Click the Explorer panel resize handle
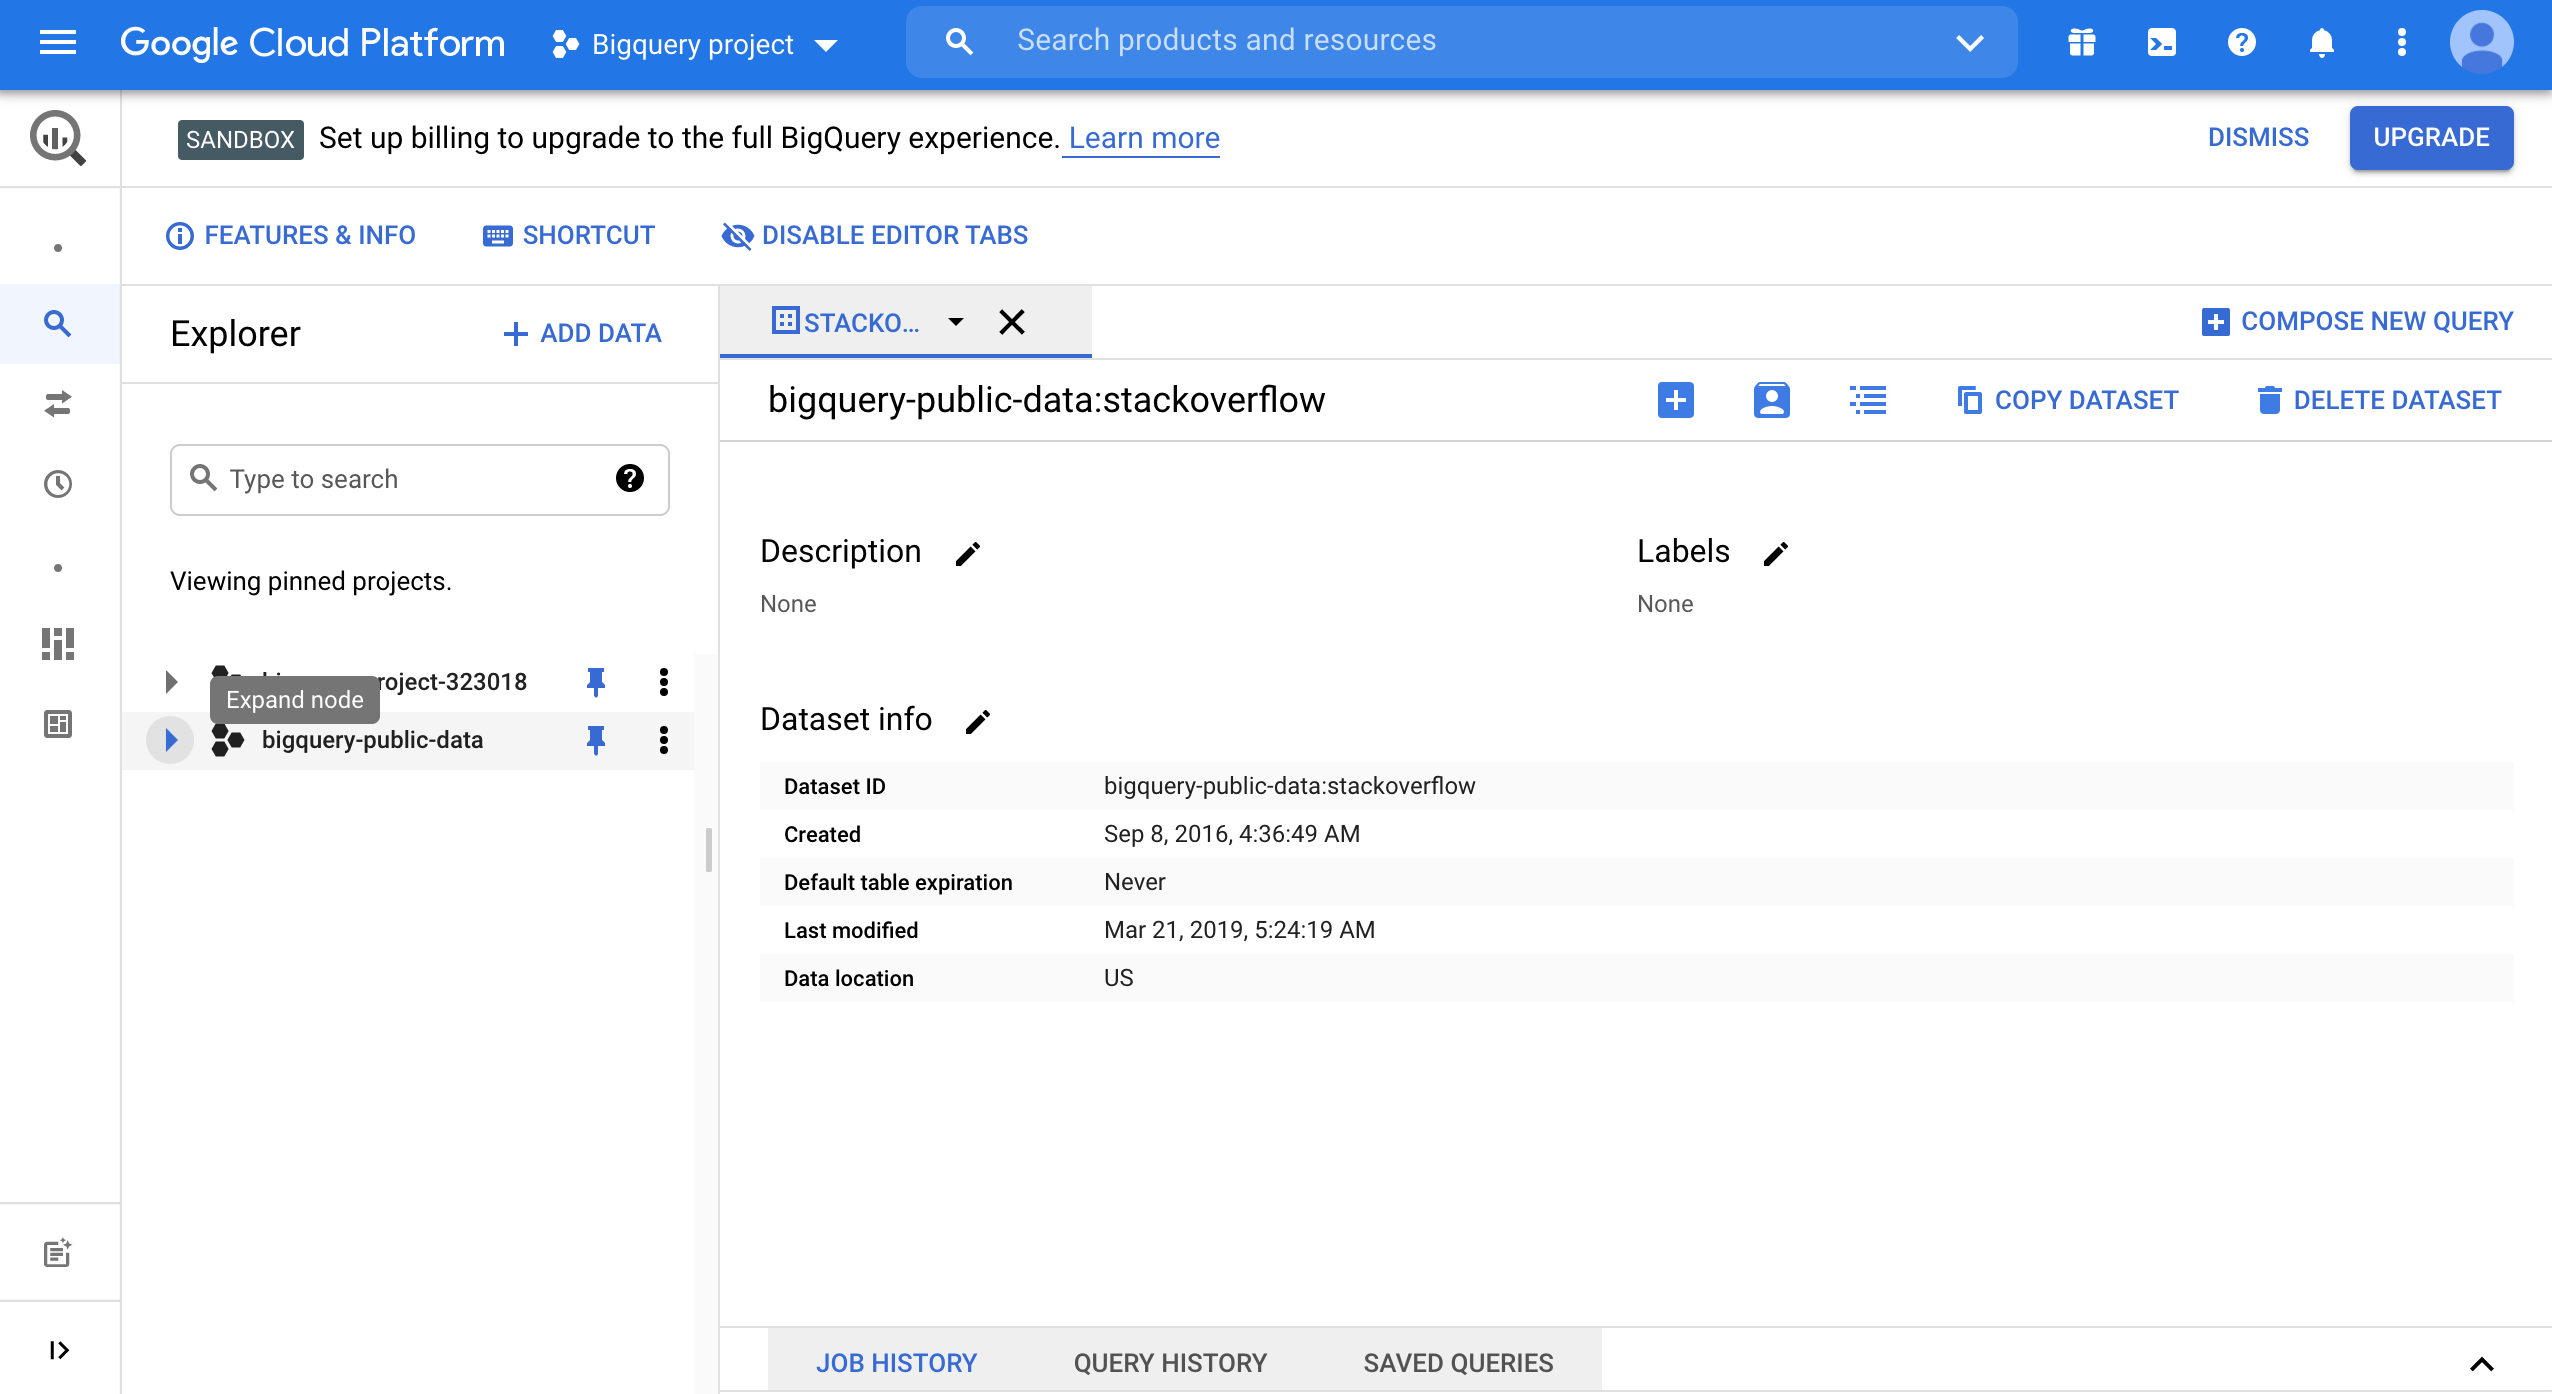Screen dimensions: 2552x1394 pyautogui.click(x=708, y=850)
